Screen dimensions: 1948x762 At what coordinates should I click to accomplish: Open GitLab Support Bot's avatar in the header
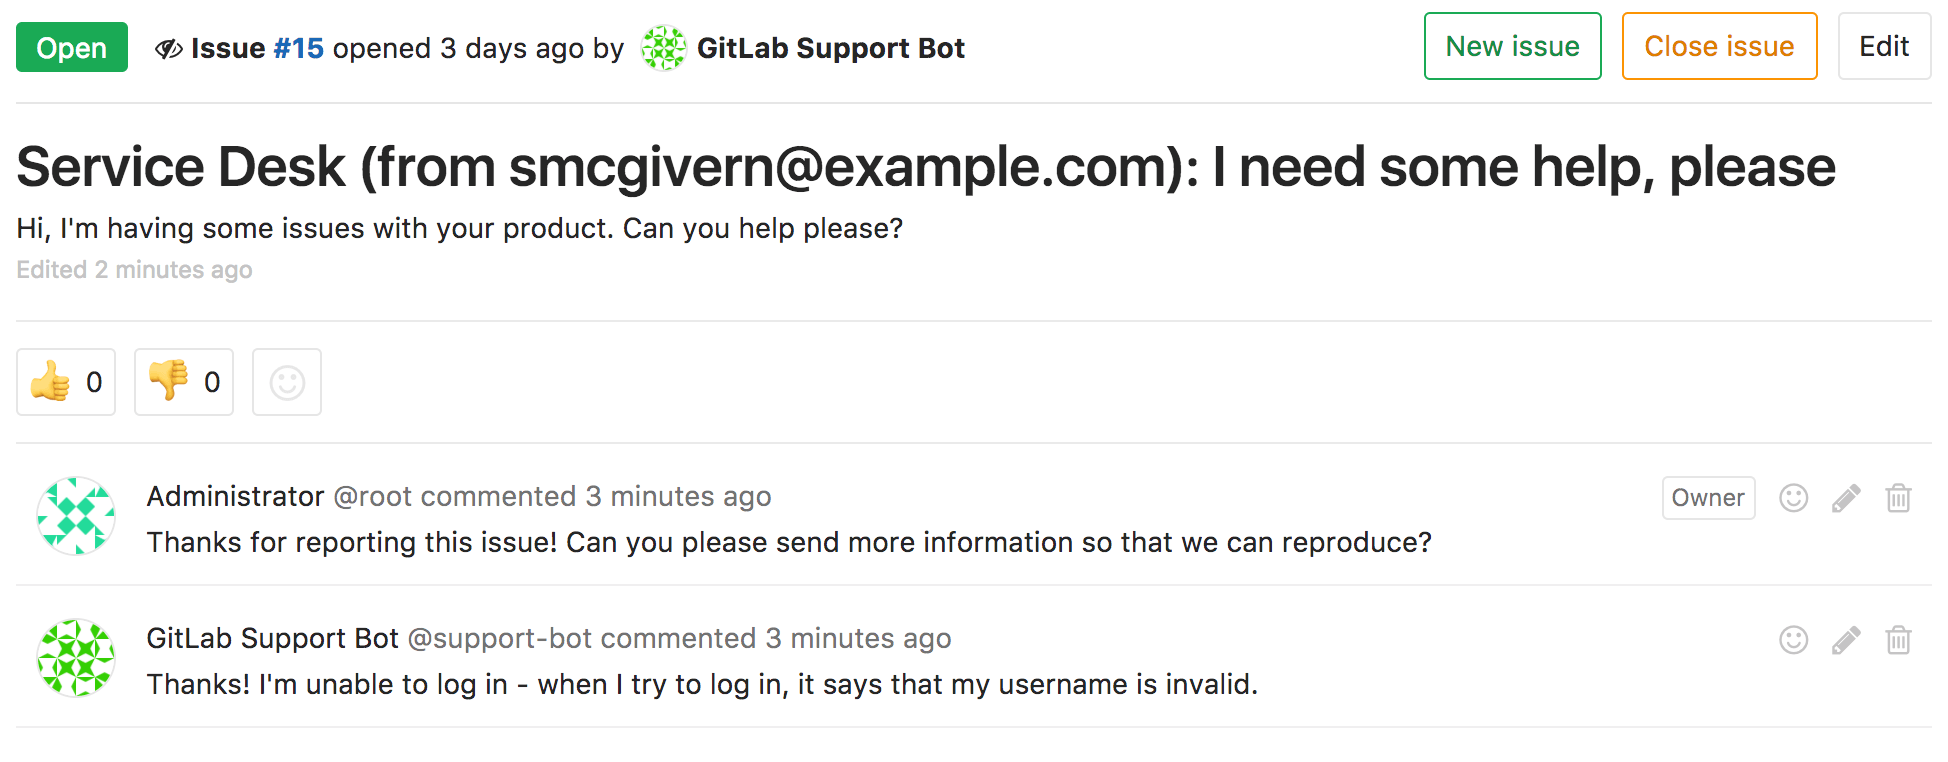tap(663, 46)
